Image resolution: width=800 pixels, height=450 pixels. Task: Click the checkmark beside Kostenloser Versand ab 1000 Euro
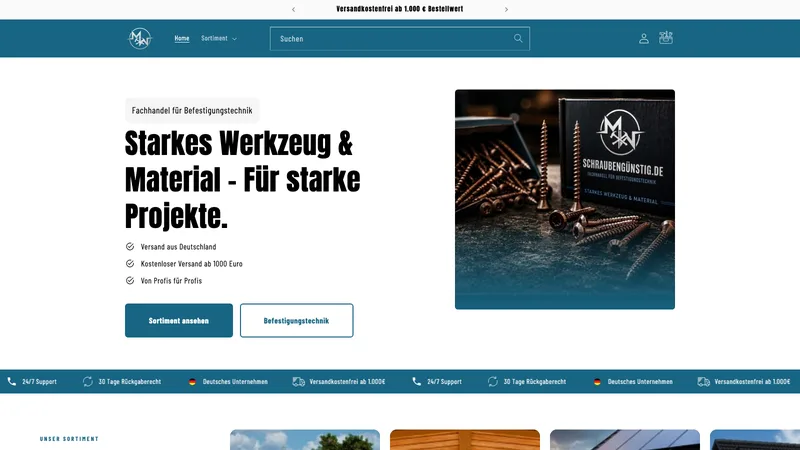click(x=130, y=263)
